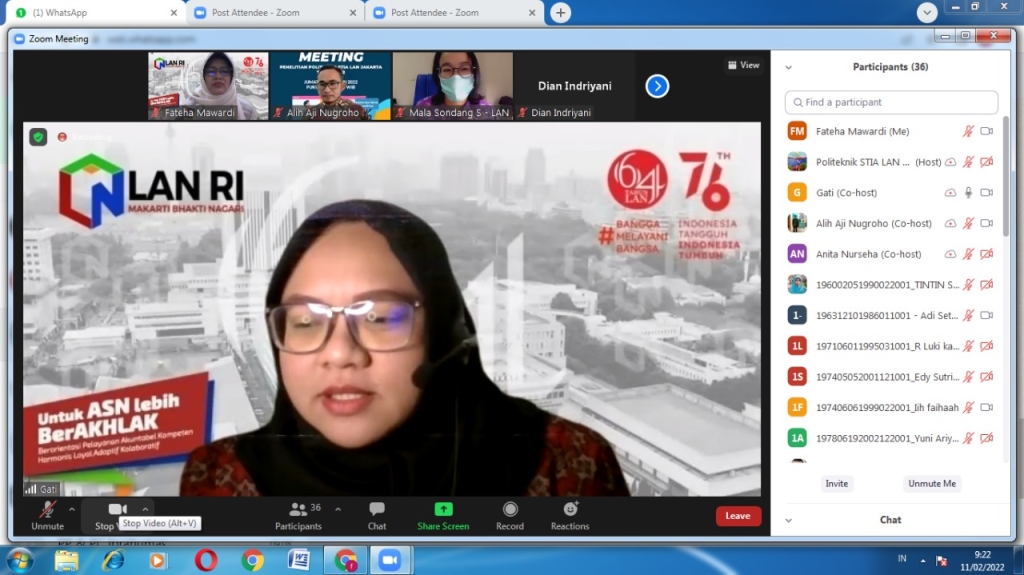The width and height of the screenshot is (1024, 575).
Task: Toggle Fateha Mawardi (Me) camera icon
Action: [x=987, y=131]
